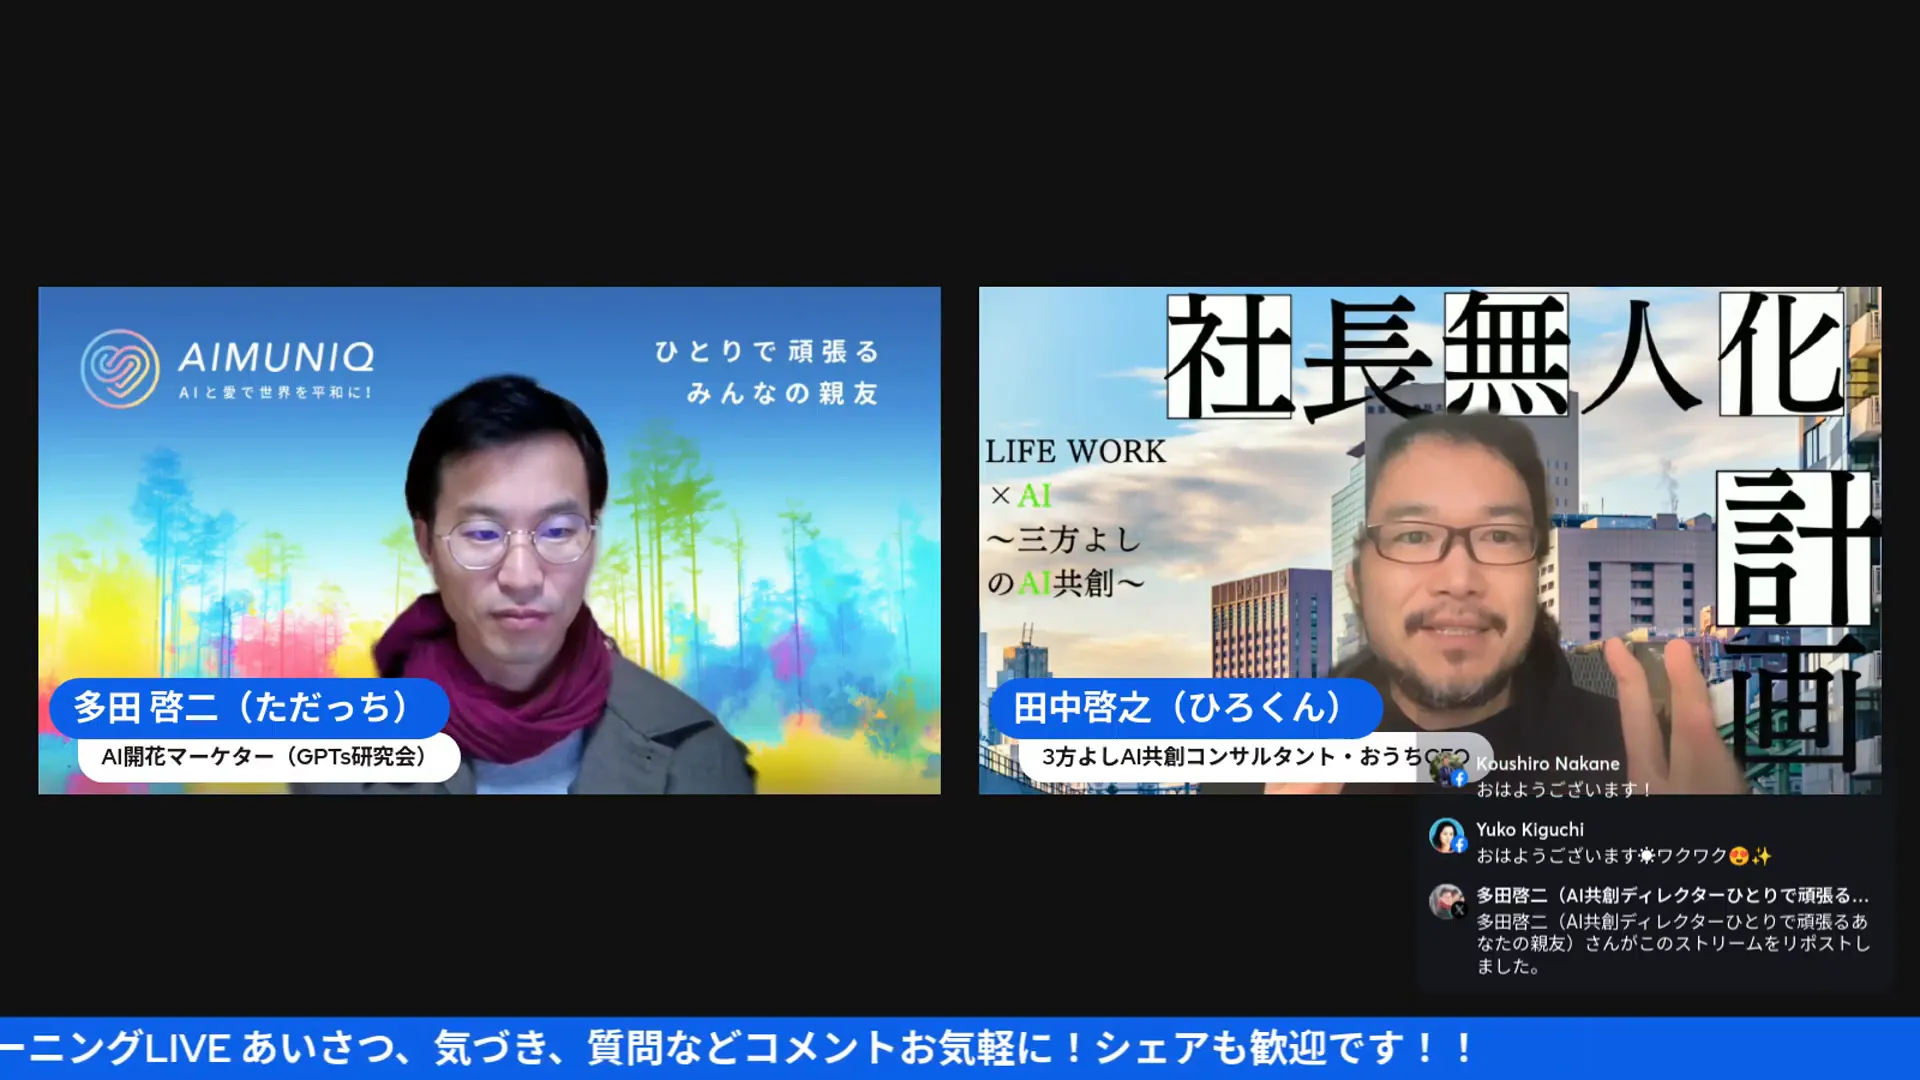Click the X badge on 多田啓二's comment avatar
This screenshot has height=1080, width=1920.
pos(1461,908)
